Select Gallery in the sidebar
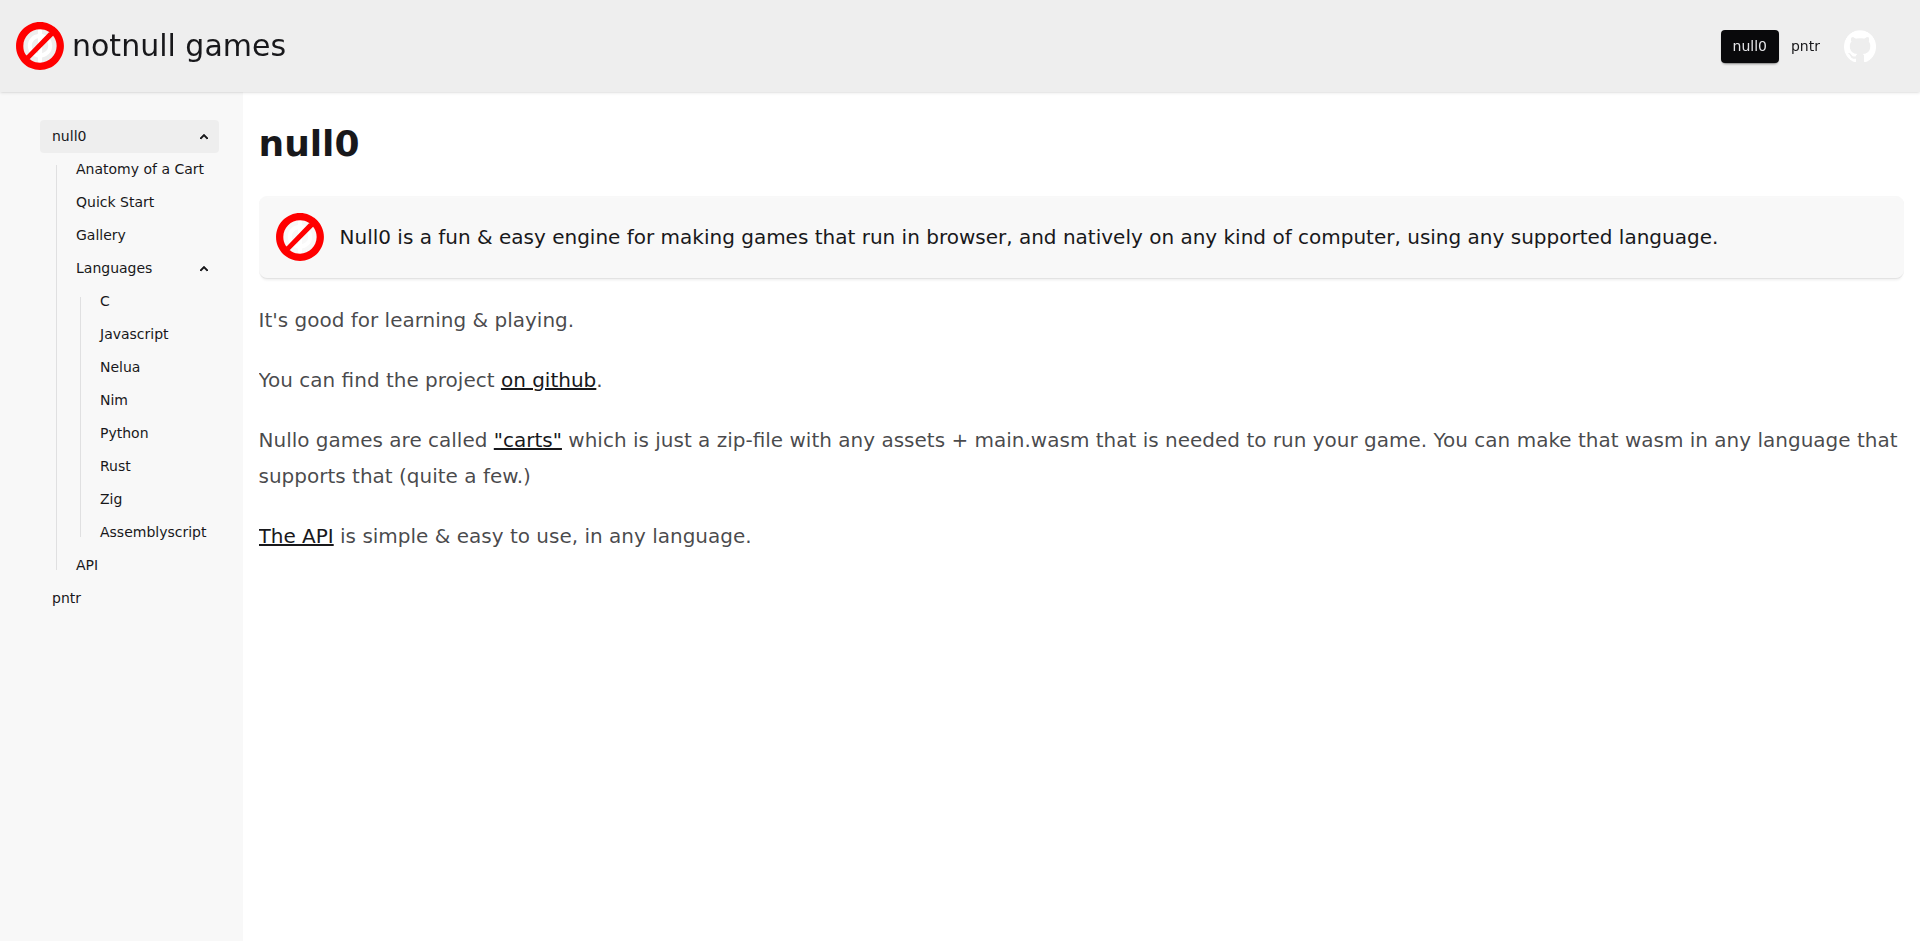Image resolution: width=1920 pixels, height=941 pixels. [101, 235]
